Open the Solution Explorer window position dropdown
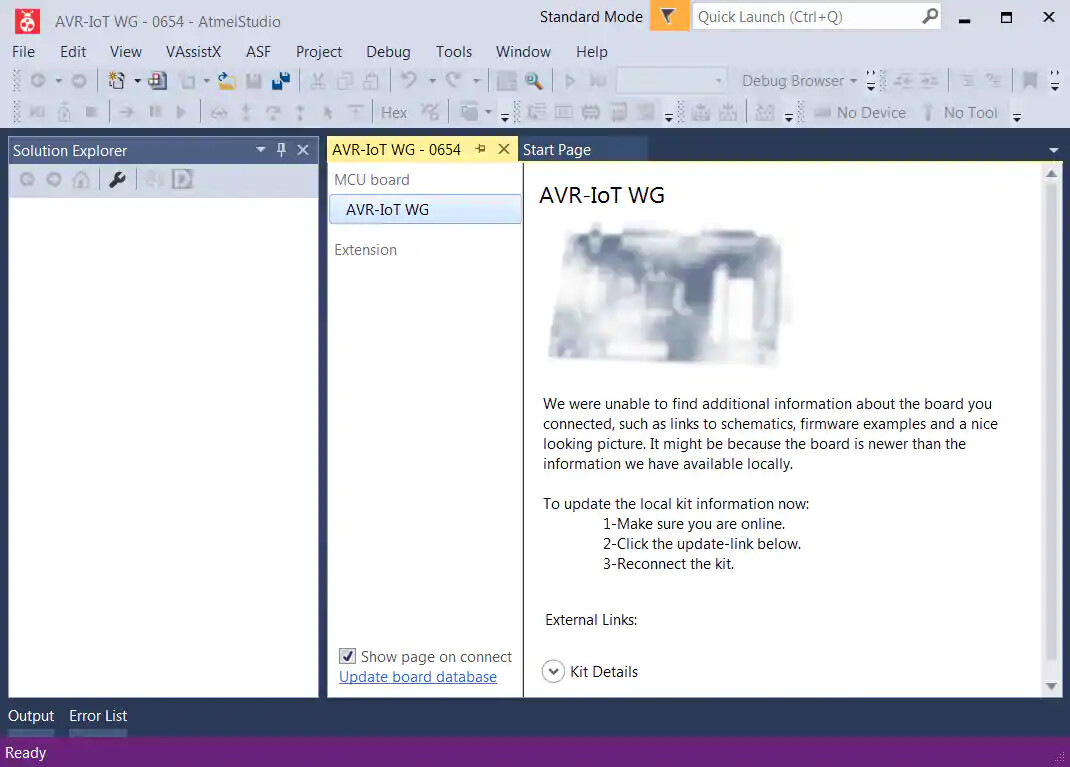 click(261, 149)
